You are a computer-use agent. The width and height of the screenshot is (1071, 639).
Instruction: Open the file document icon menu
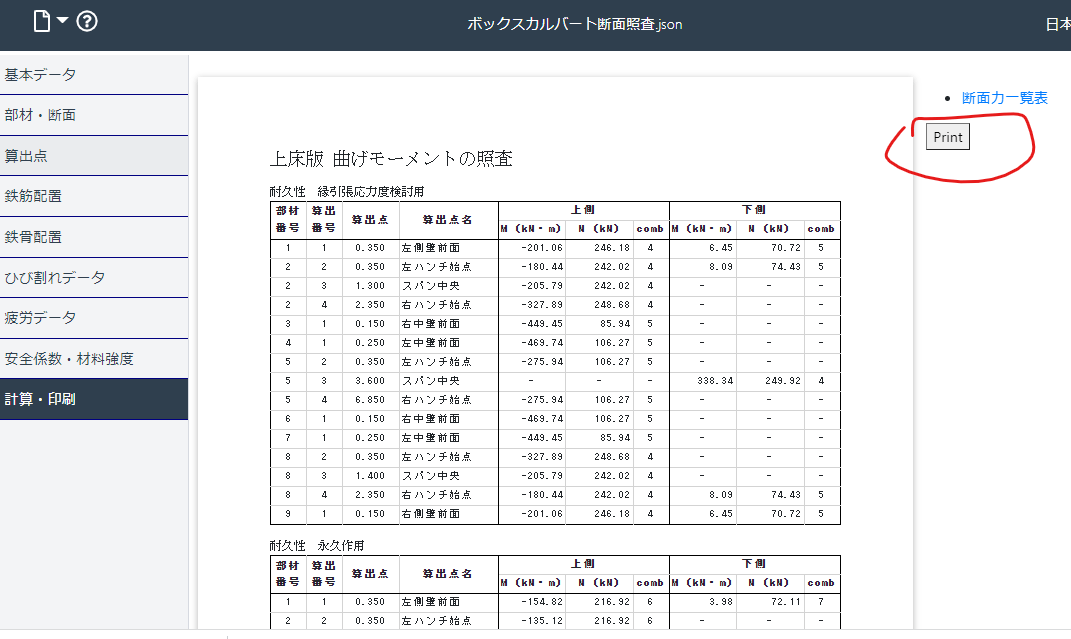point(42,21)
